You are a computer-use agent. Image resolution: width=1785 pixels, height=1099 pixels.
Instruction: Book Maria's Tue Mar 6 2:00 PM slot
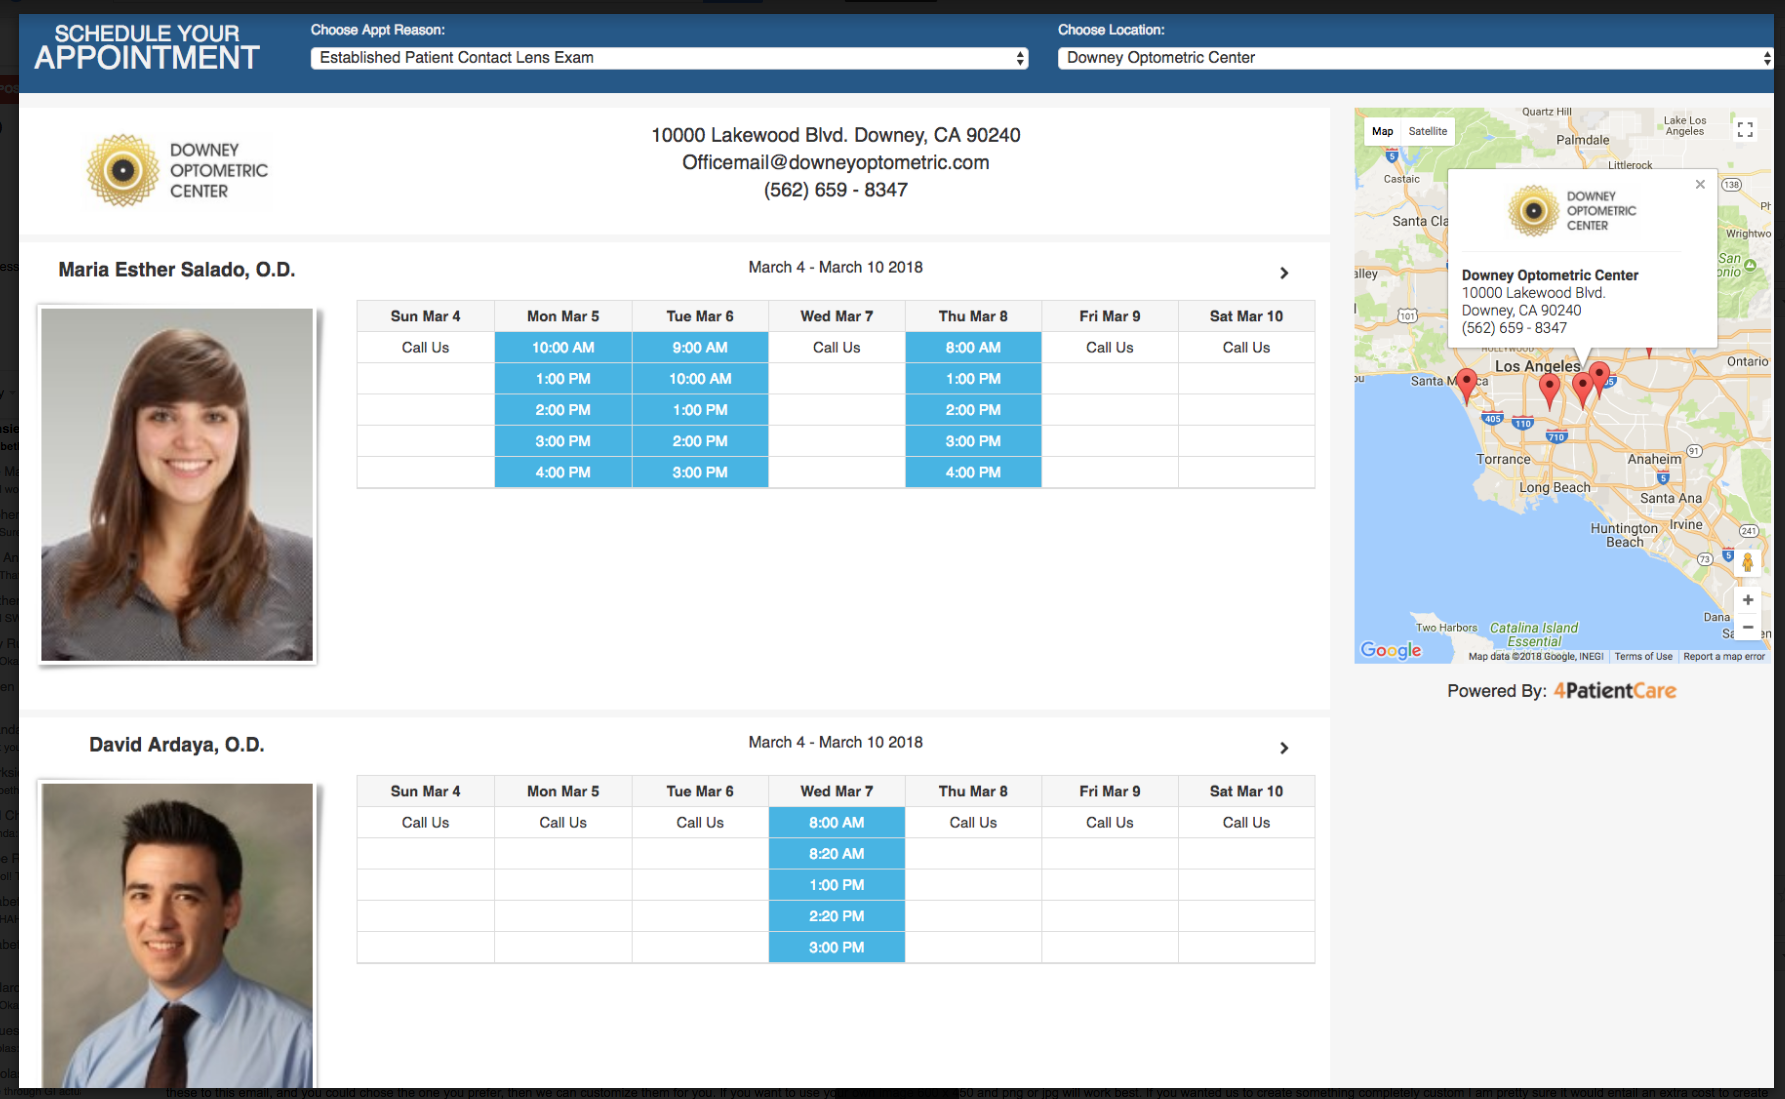(700, 440)
